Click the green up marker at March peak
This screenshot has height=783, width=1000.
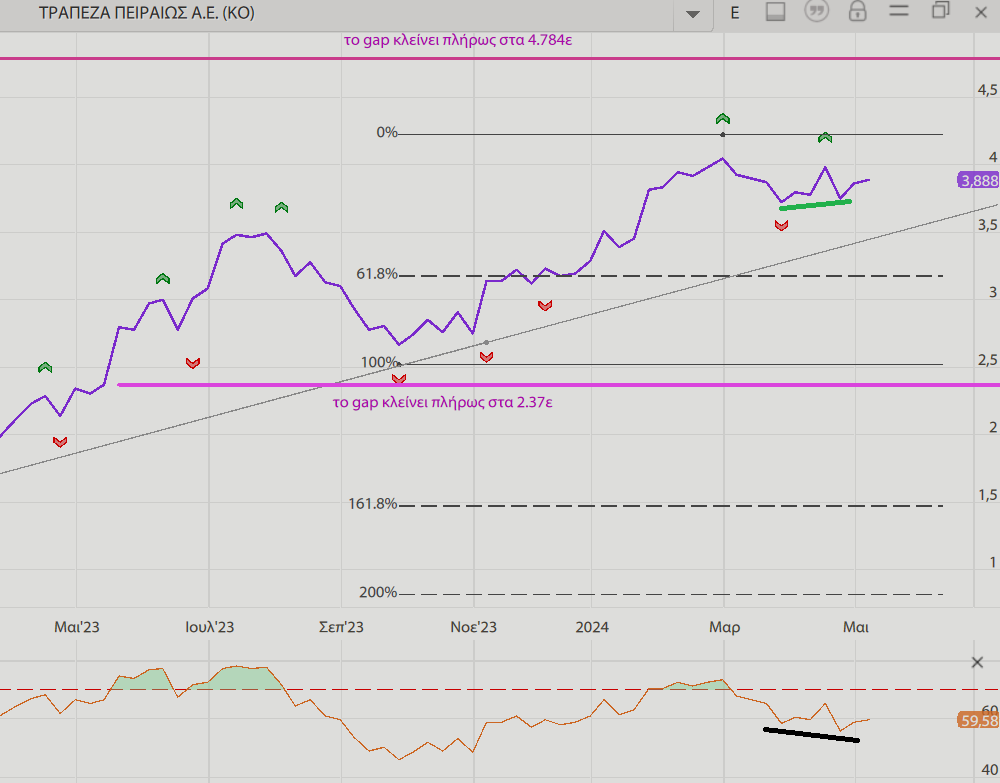click(723, 119)
